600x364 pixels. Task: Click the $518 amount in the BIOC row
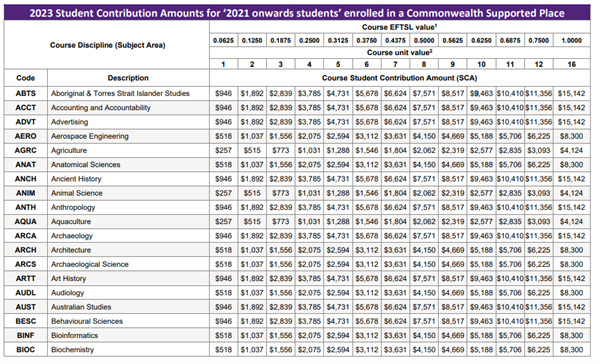tap(223, 349)
